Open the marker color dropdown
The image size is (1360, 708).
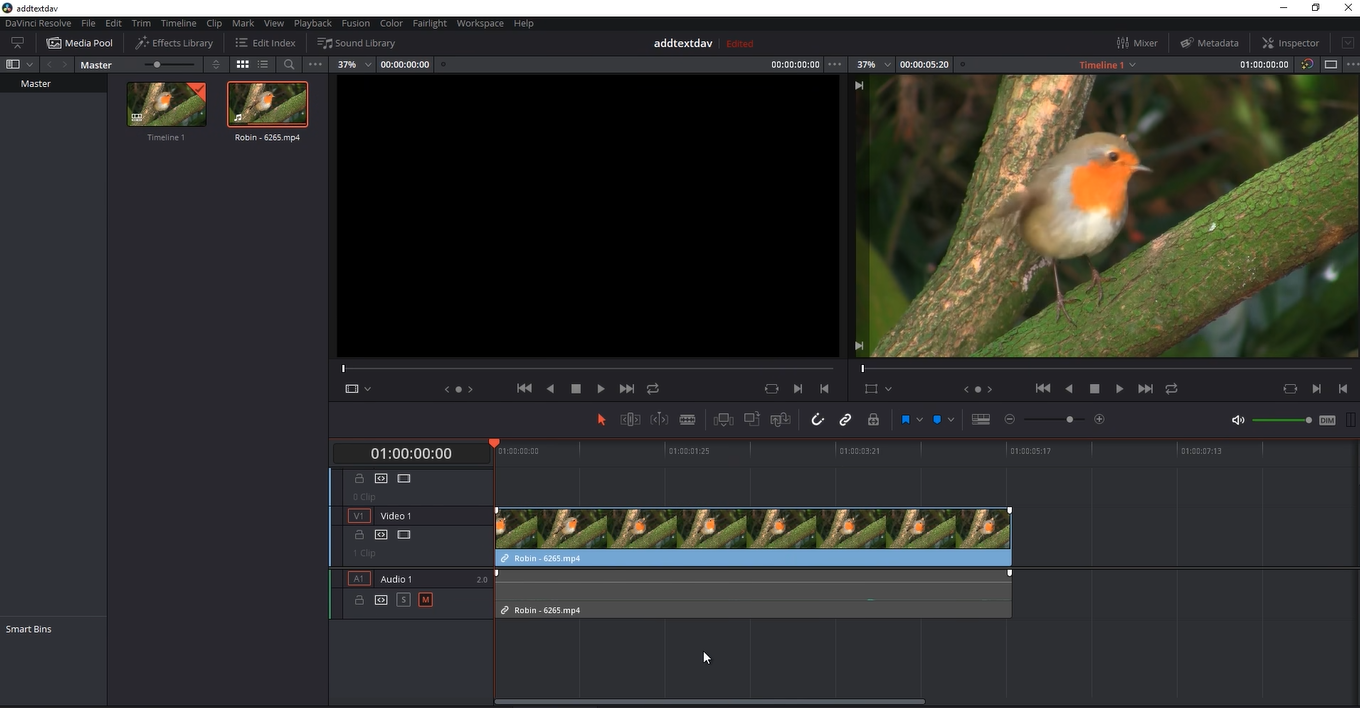point(951,419)
